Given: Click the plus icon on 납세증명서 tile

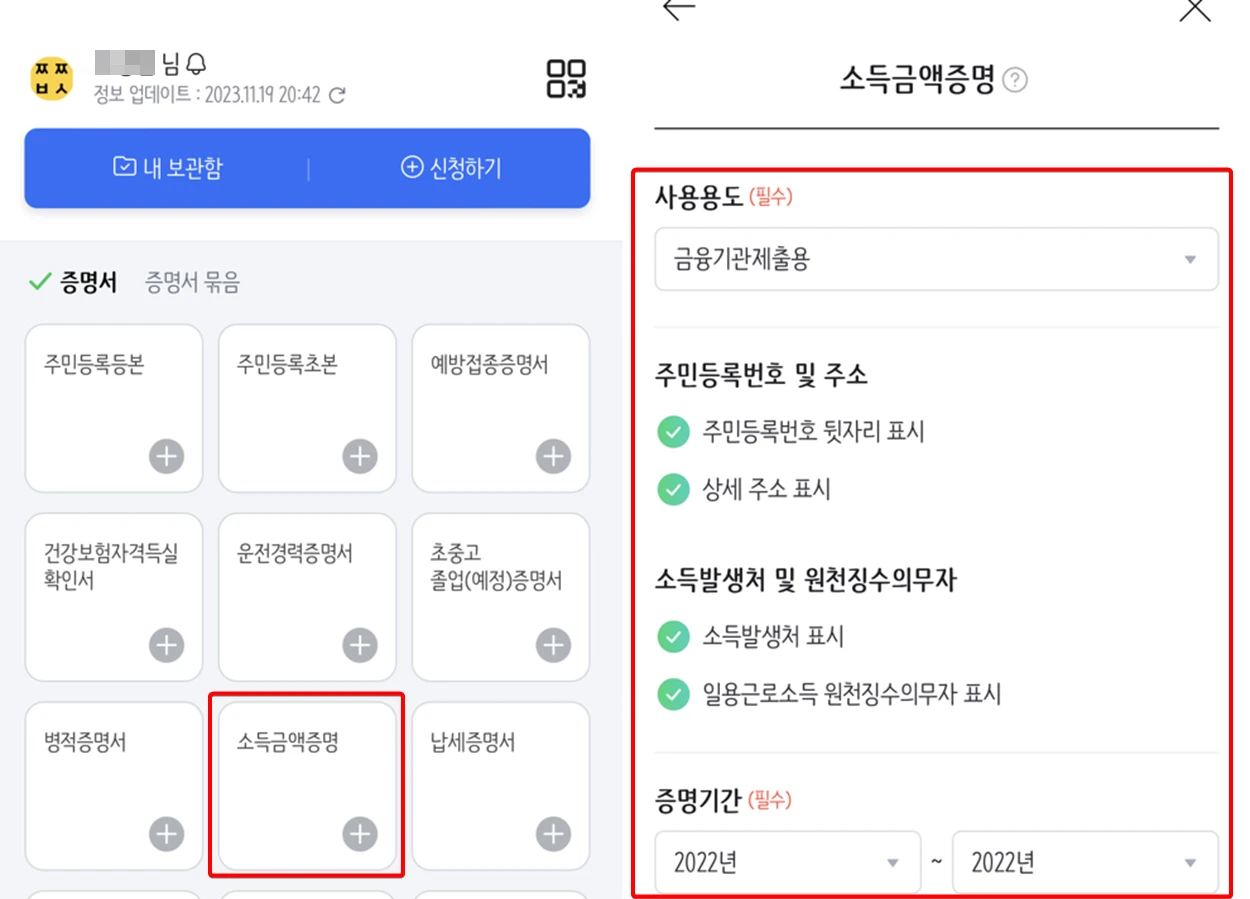Looking at the screenshot, I should [x=552, y=833].
